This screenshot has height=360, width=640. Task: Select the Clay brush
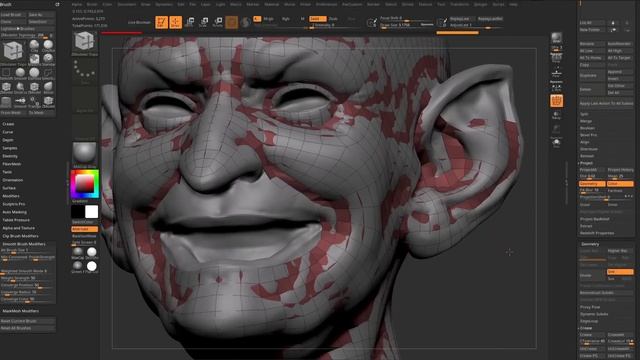34,45
